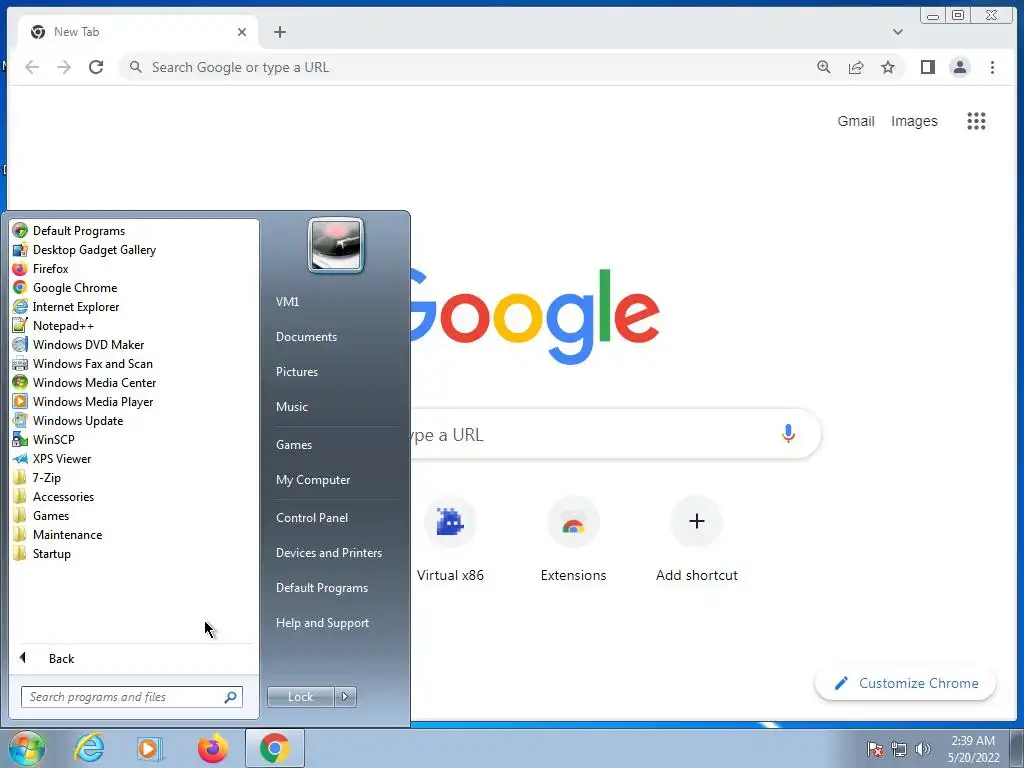This screenshot has height=768, width=1024.
Task: Open Google Images link
Action: [x=914, y=121]
